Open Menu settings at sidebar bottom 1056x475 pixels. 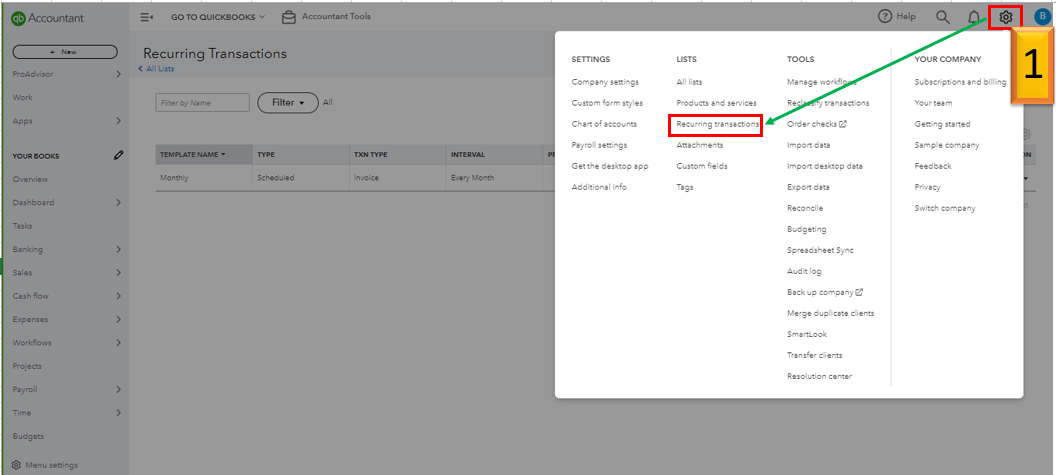tap(50, 465)
